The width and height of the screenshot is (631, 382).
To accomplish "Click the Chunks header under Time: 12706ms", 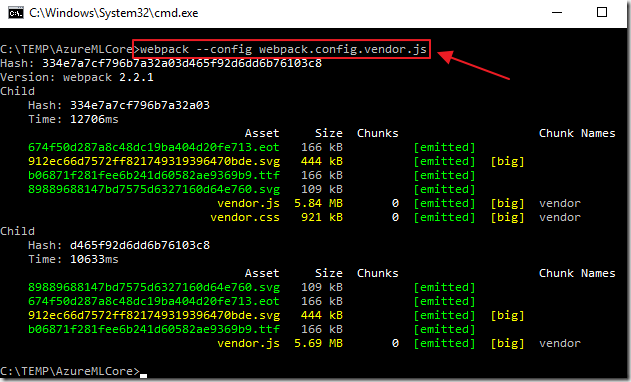I will coord(377,133).
